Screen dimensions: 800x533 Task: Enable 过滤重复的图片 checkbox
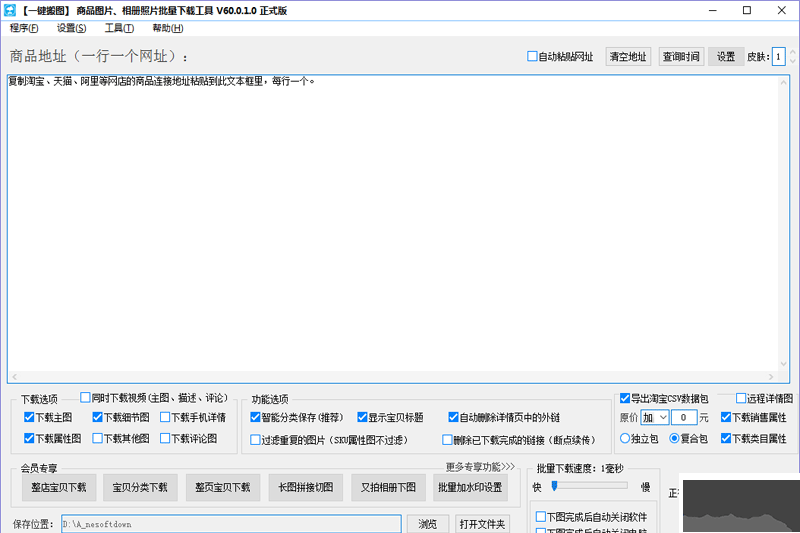tap(256, 440)
